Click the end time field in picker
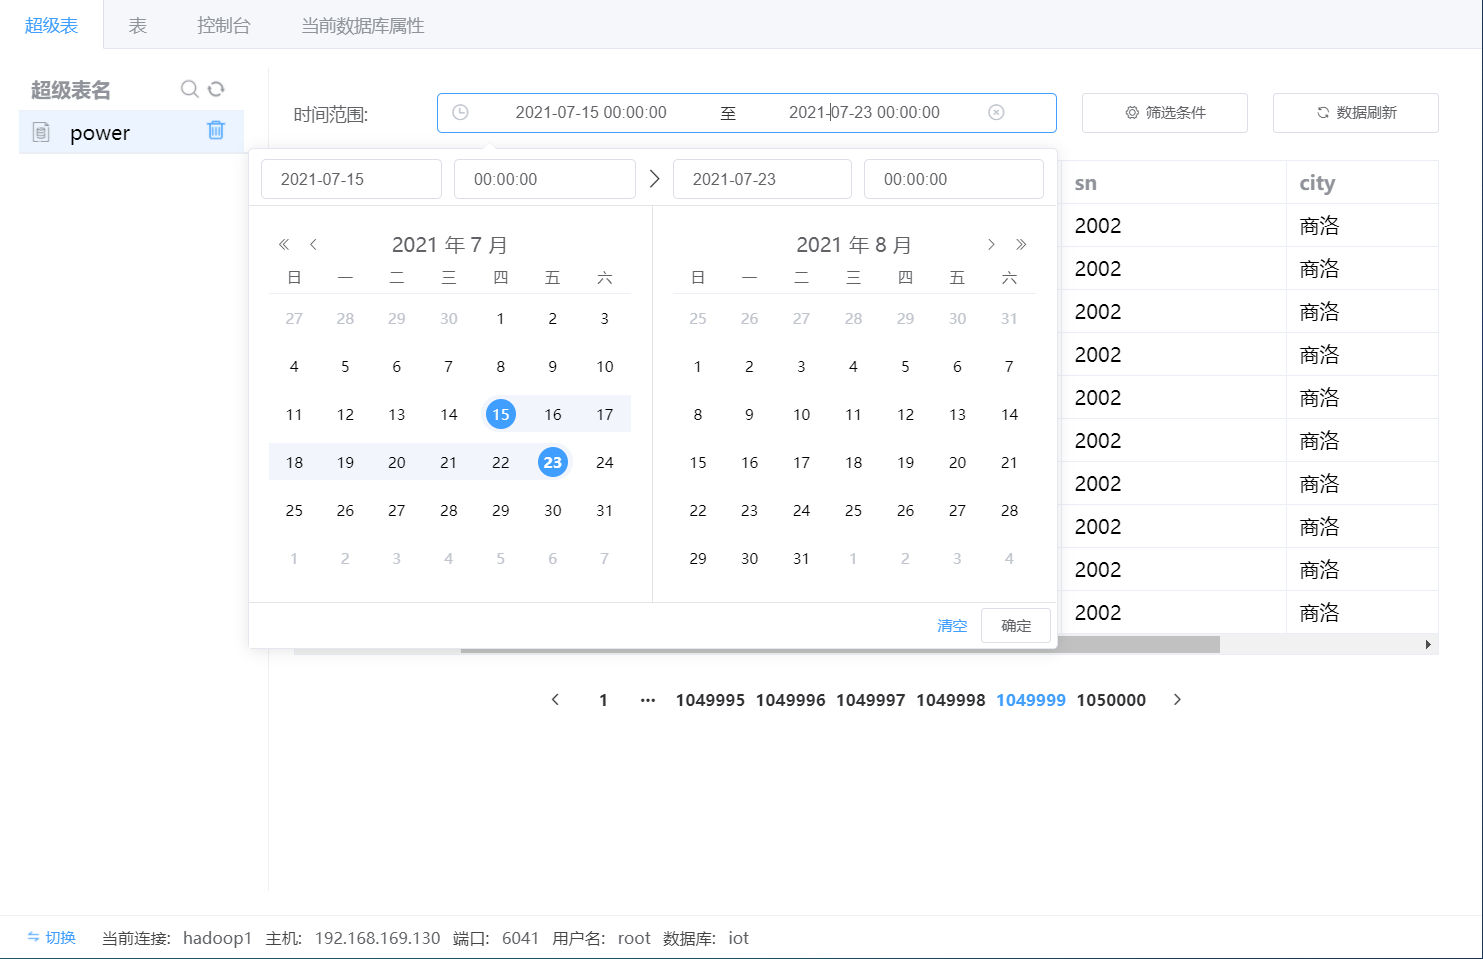1483x959 pixels. 954,179
